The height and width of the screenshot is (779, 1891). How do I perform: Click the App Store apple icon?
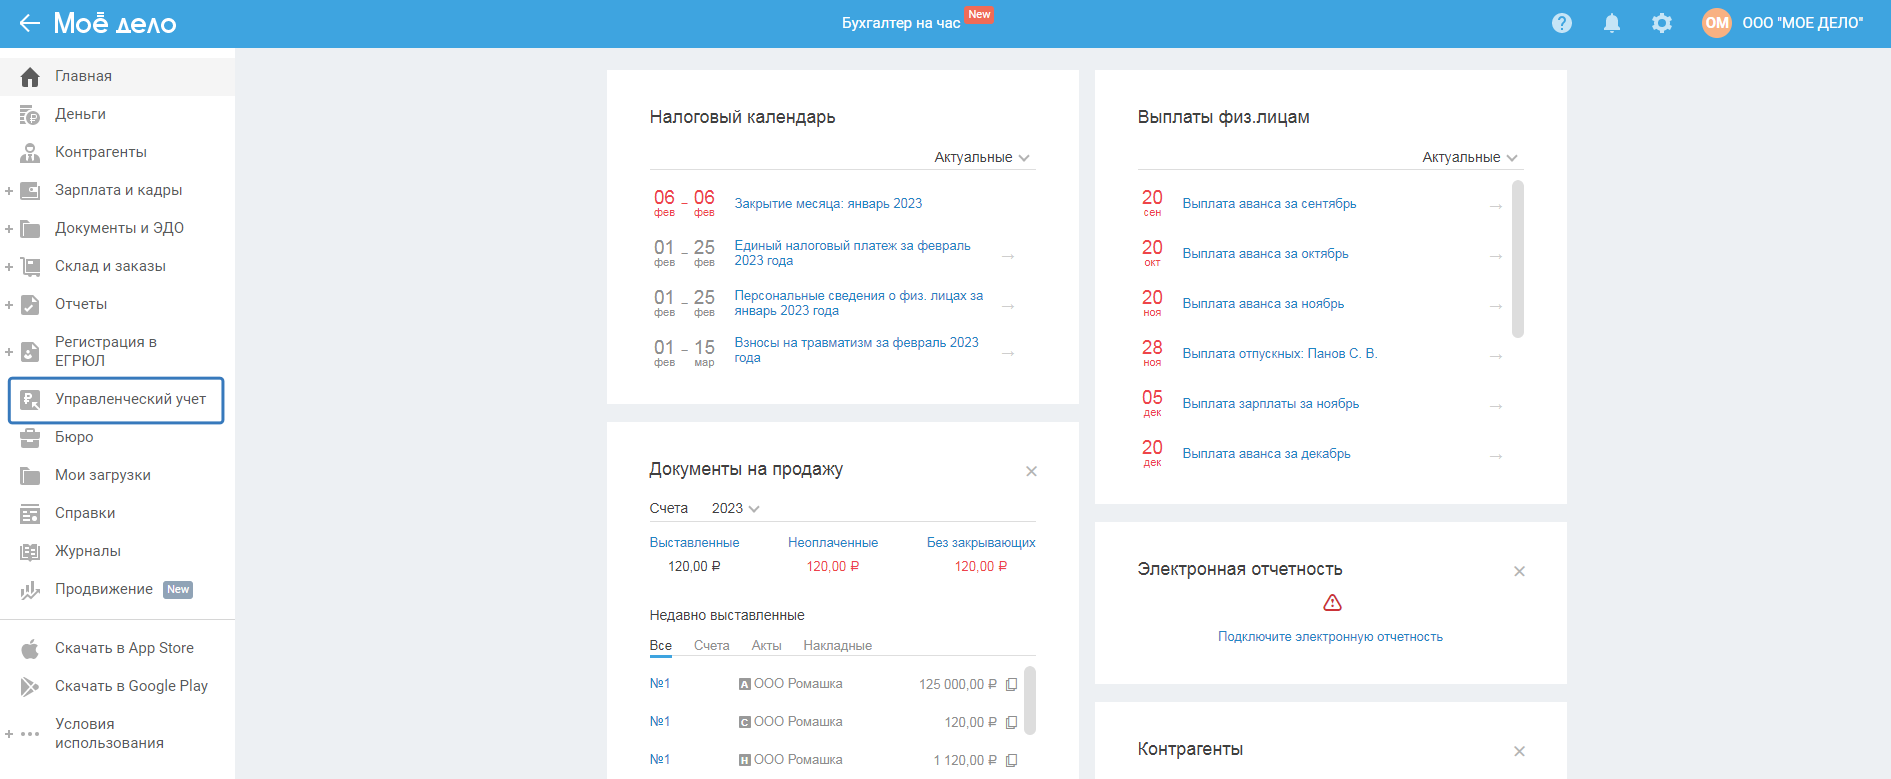(x=30, y=649)
